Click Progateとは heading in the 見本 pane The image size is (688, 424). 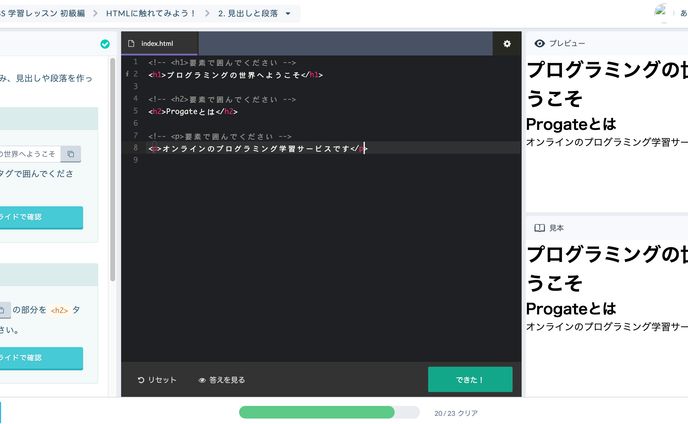571,309
